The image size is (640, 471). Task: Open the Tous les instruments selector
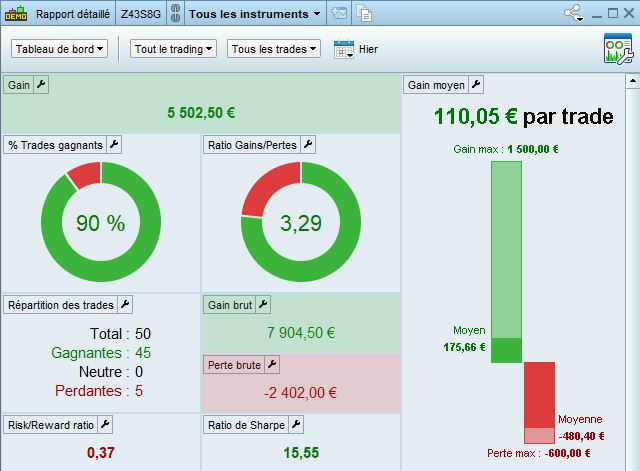[x=255, y=14]
